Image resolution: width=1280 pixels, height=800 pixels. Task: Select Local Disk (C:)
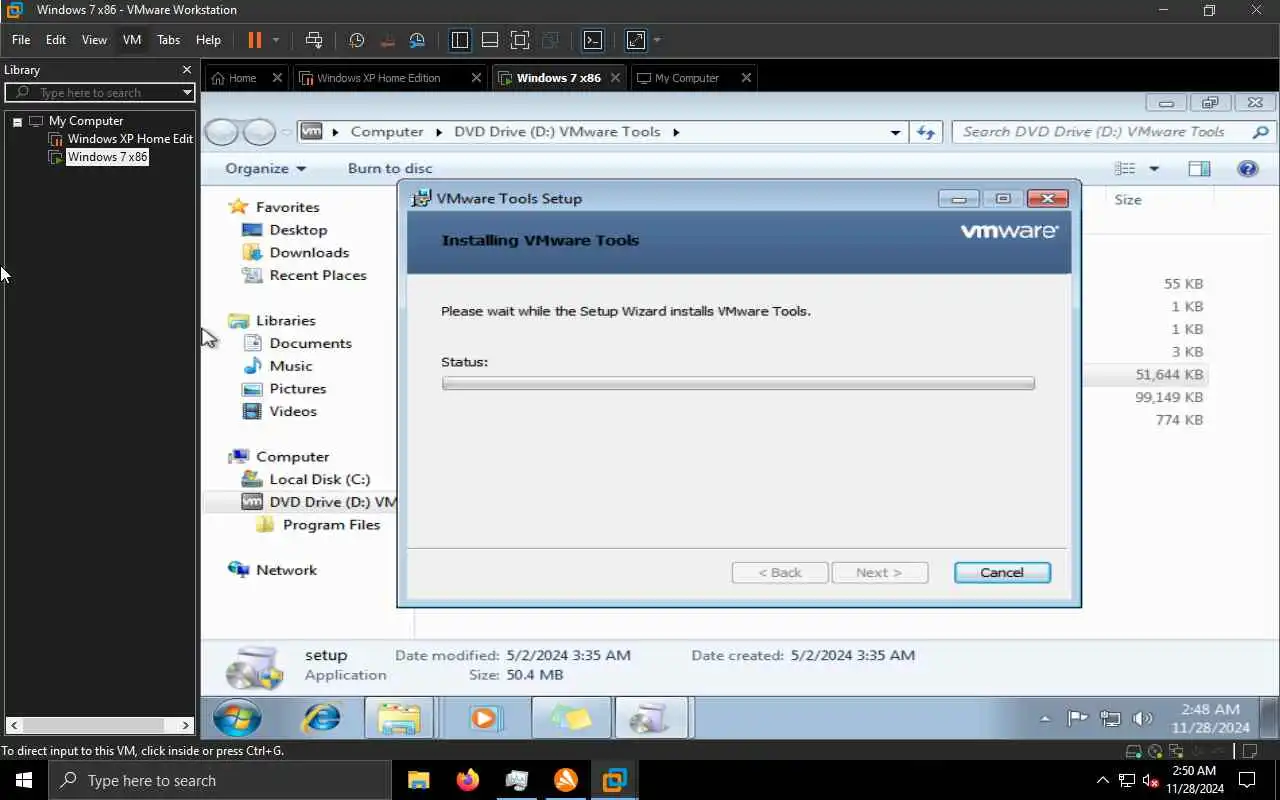[x=319, y=479]
